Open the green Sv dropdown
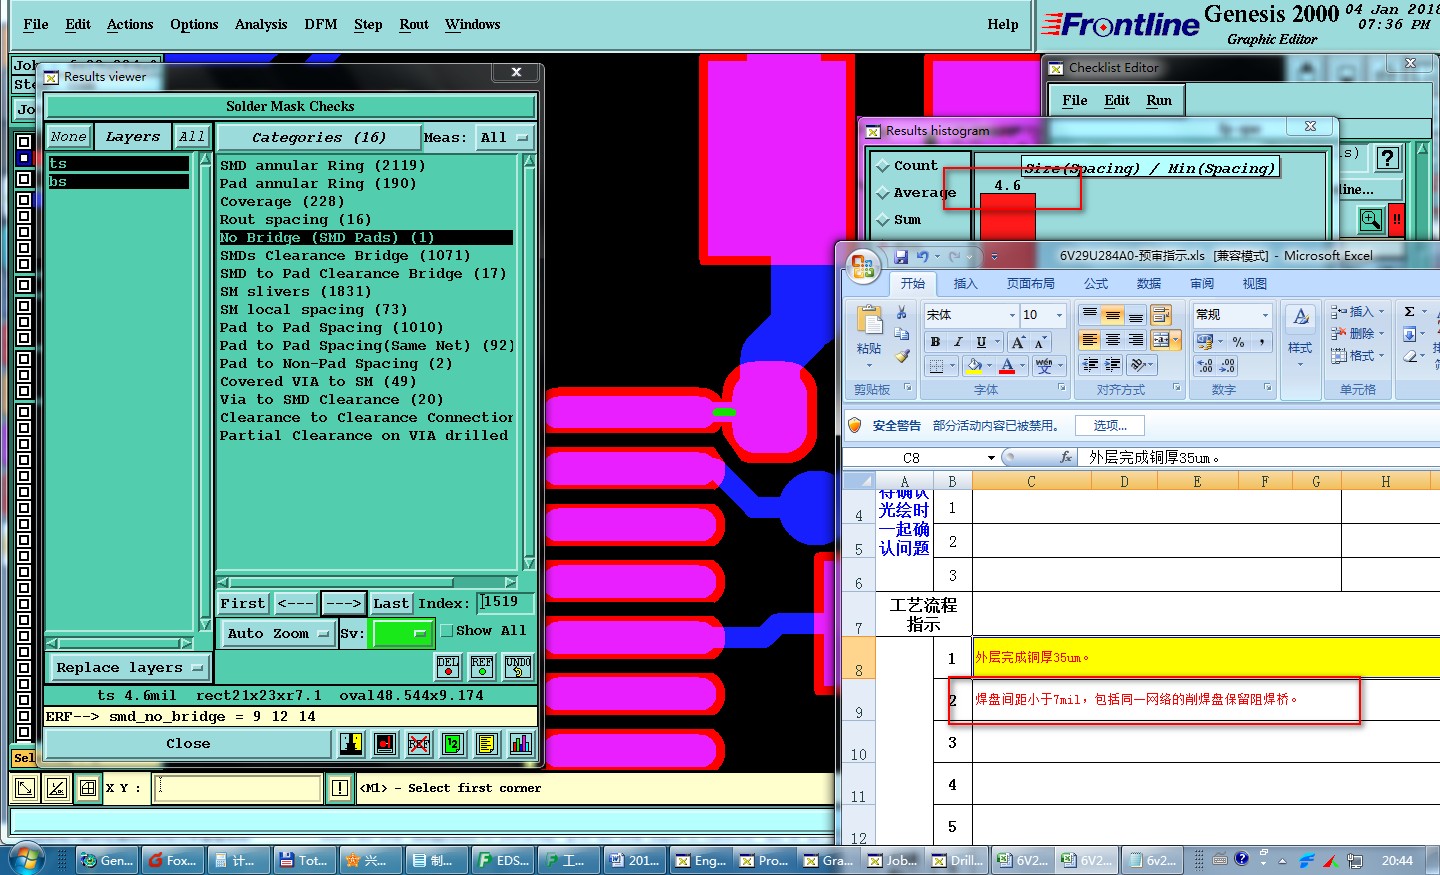 401,633
